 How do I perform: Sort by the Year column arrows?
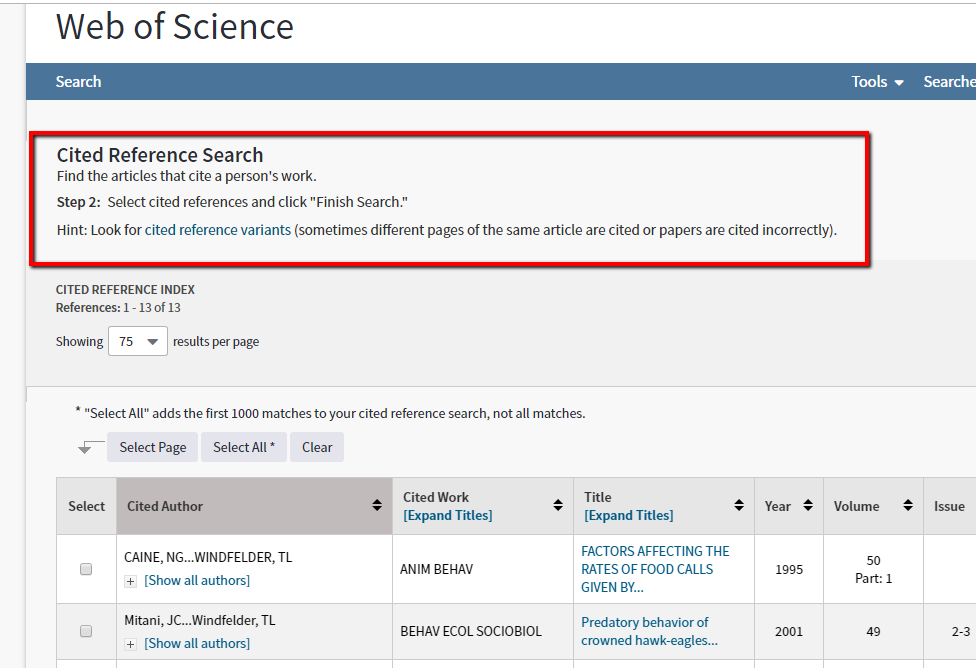808,506
